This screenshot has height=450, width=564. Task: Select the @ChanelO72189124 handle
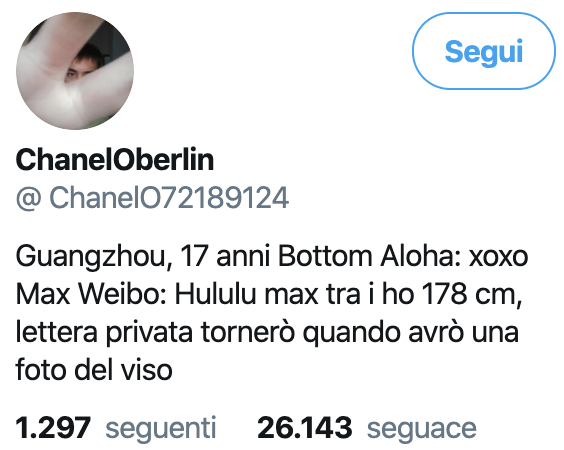point(152,197)
